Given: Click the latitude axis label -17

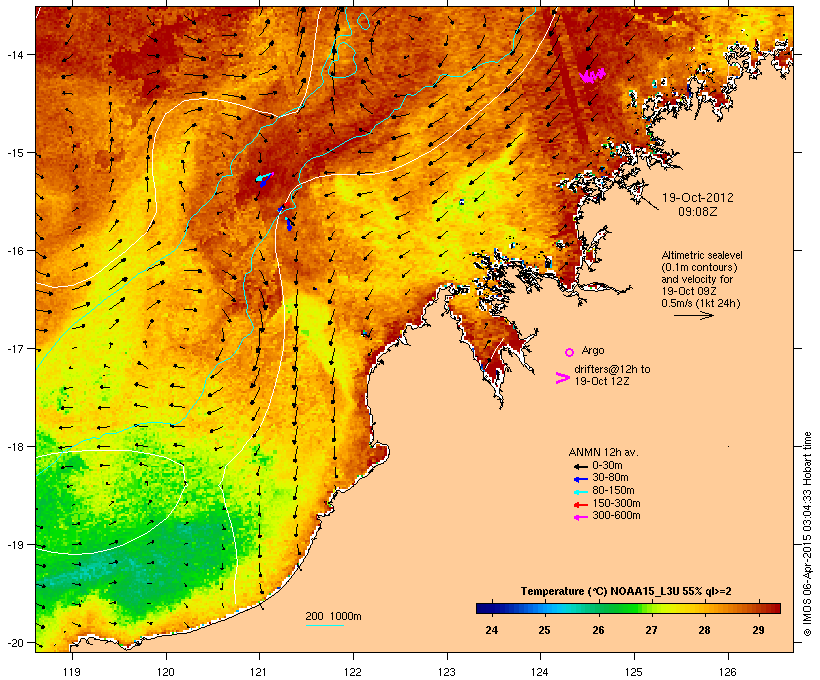Looking at the screenshot, I should (15, 348).
